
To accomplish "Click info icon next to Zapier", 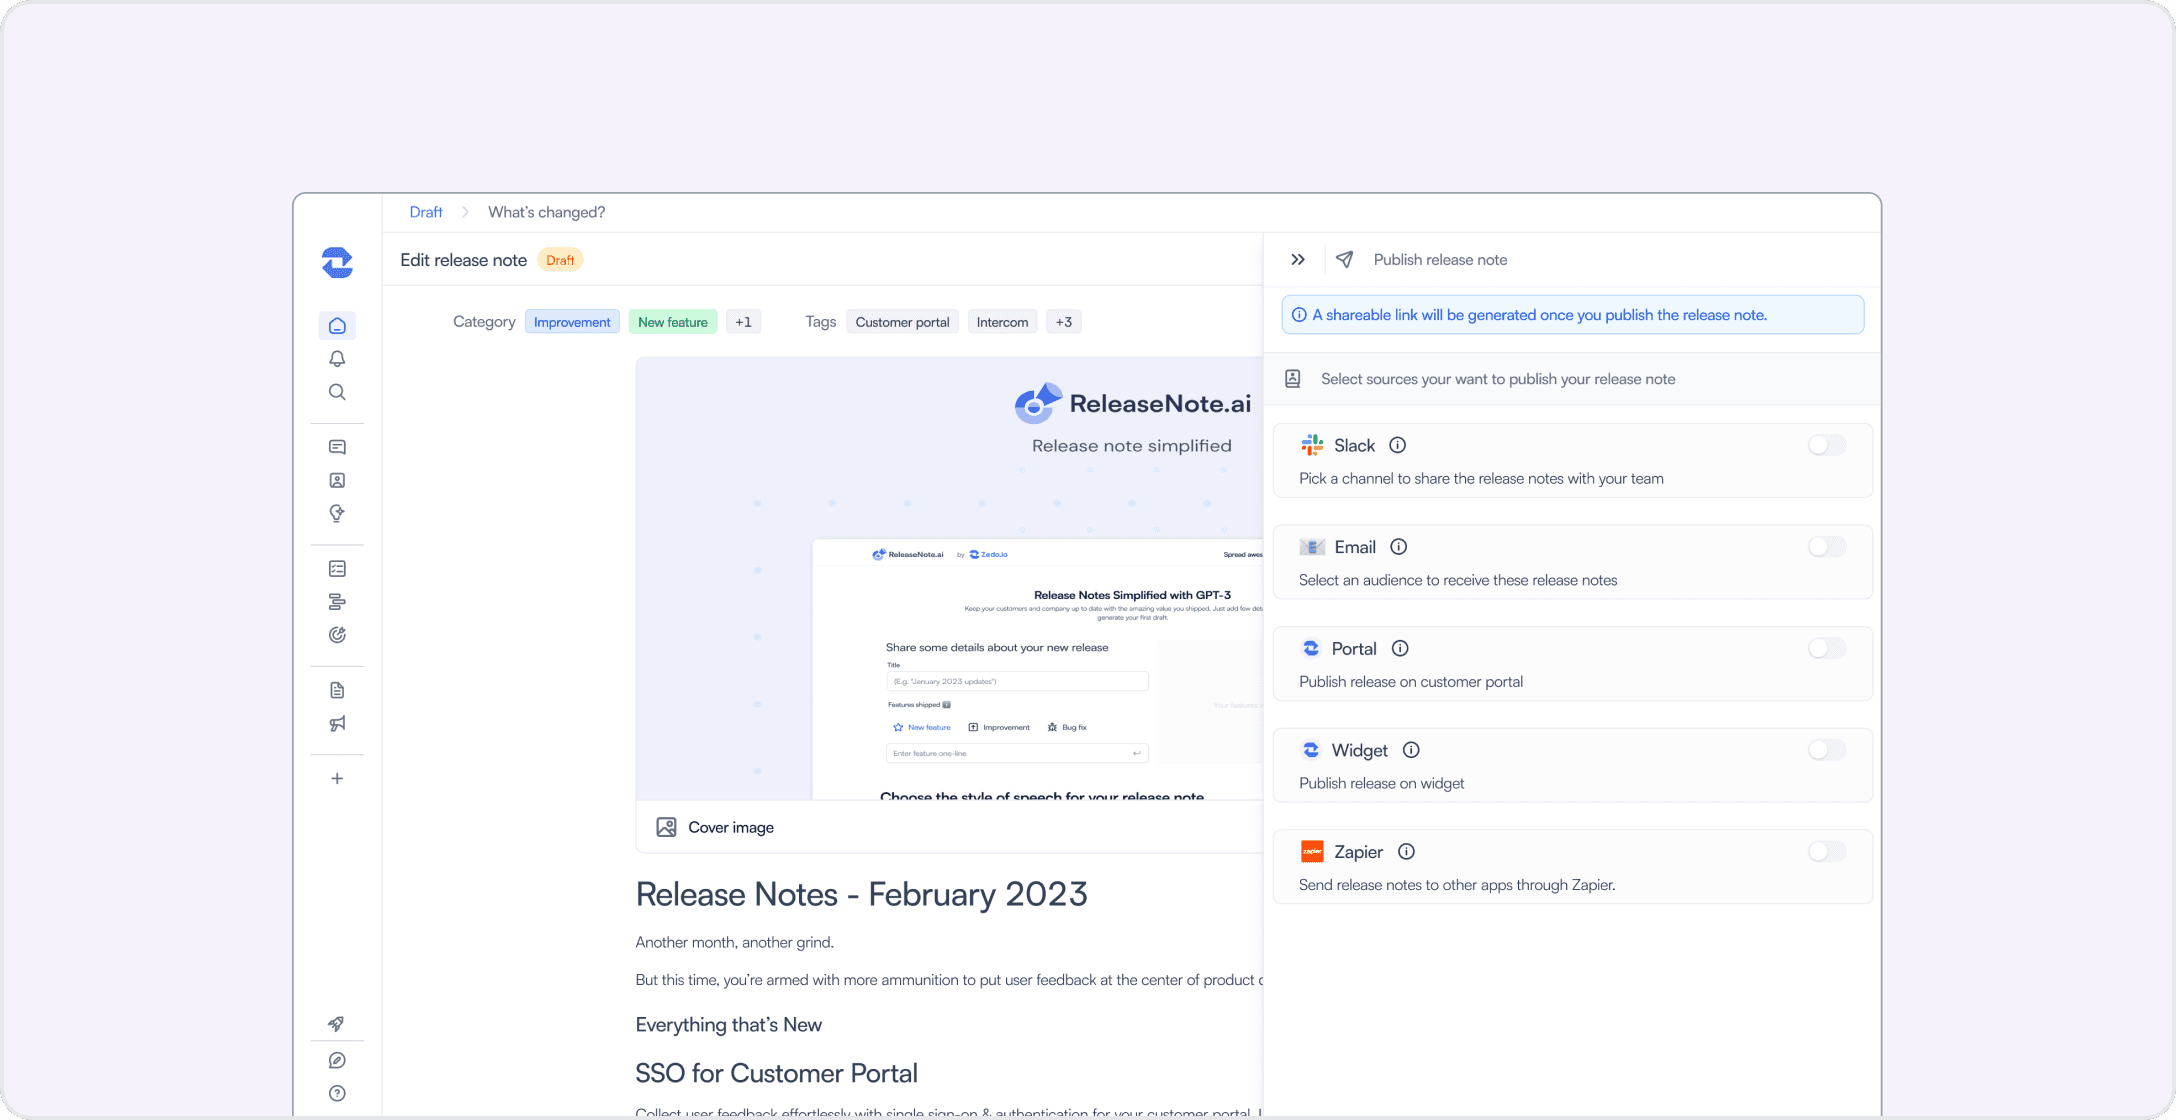I will tap(1406, 852).
